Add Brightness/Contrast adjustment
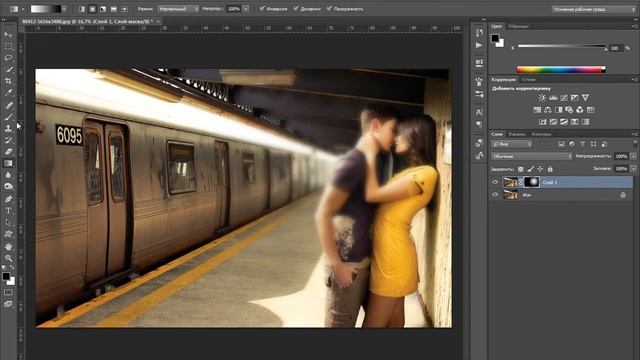The width and height of the screenshot is (640, 360). point(542,98)
